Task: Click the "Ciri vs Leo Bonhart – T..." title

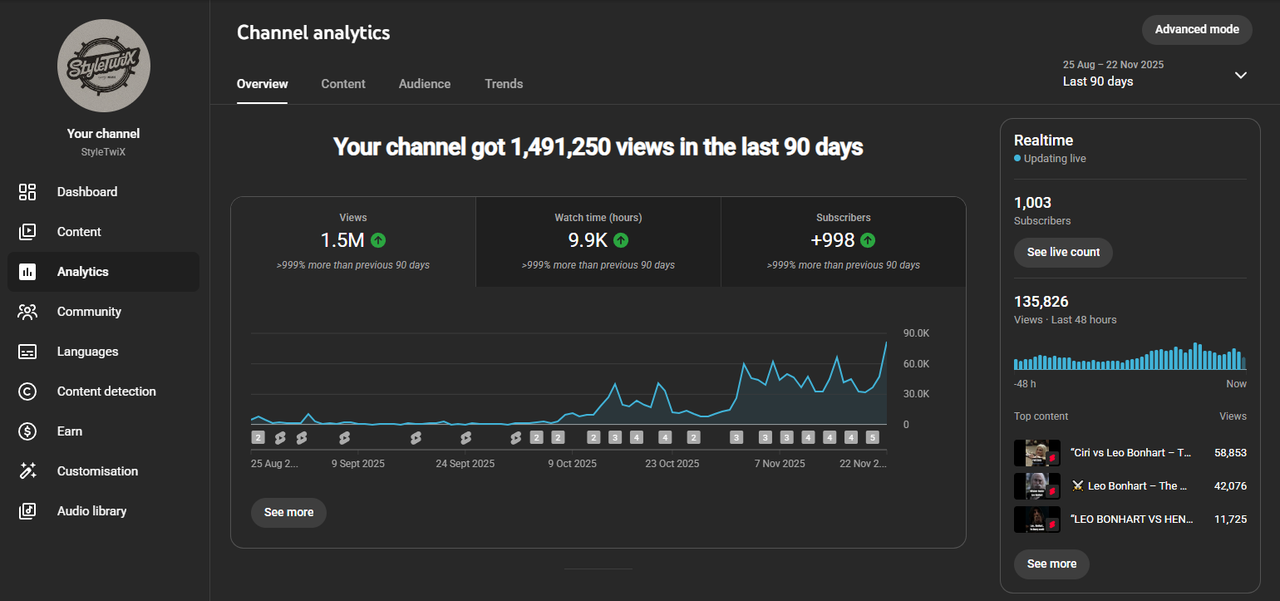Action: (x=1131, y=453)
